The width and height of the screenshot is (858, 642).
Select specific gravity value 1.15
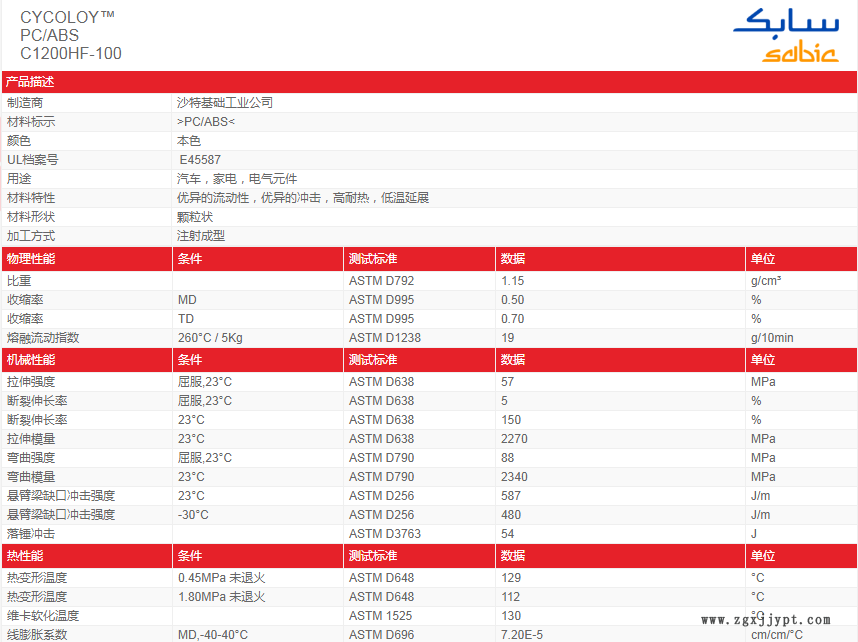(x=512, y=281)
